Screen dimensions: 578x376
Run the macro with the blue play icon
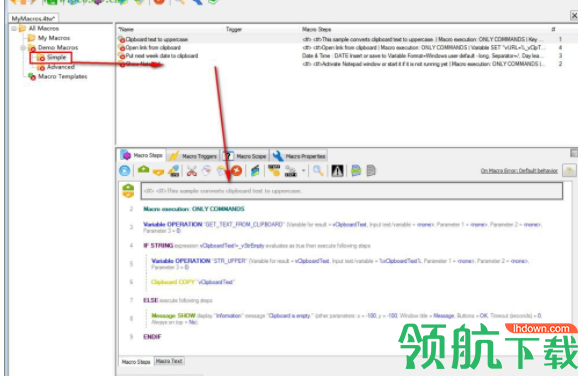125,171
